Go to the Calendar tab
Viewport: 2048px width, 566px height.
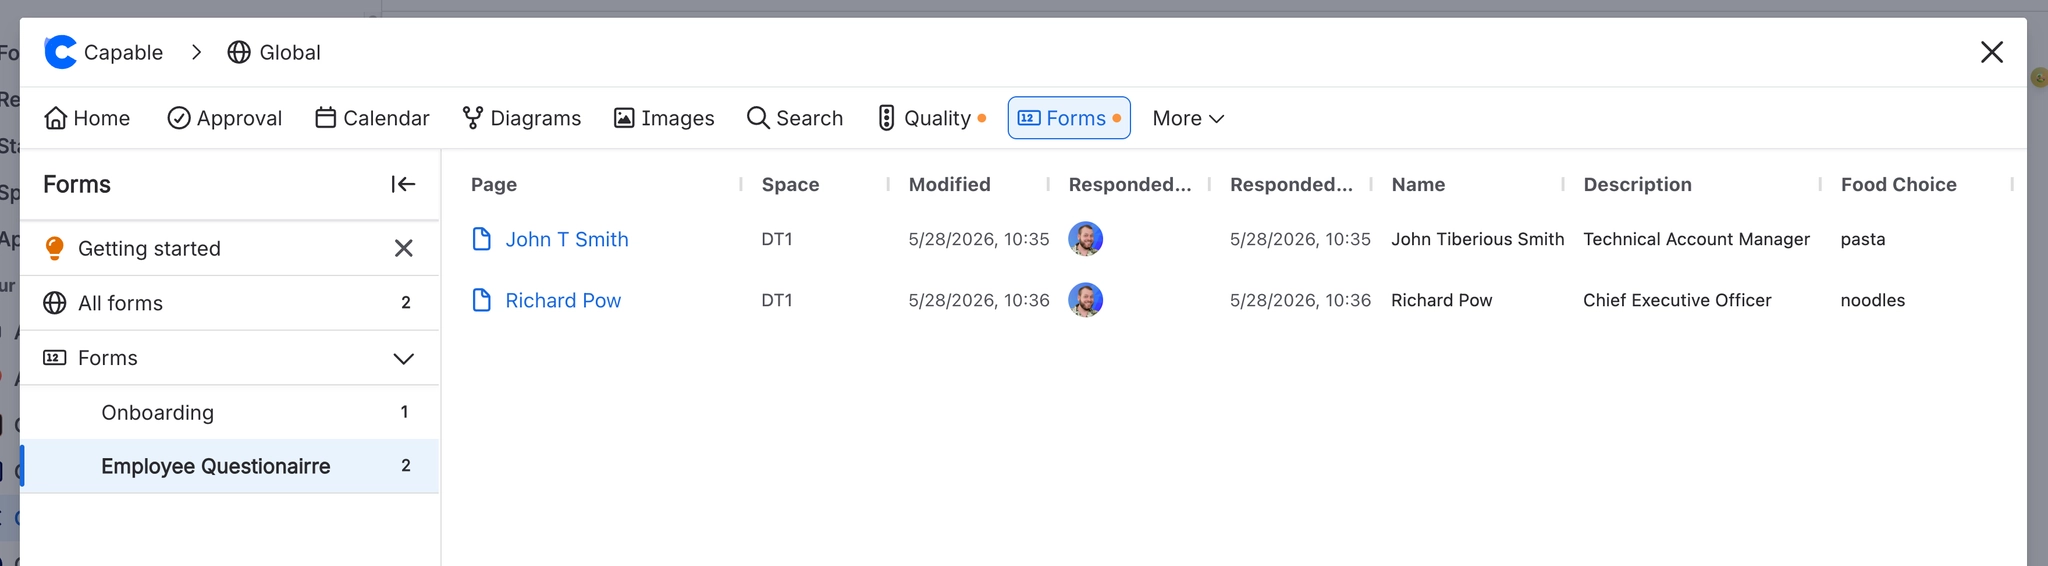tap(372, 118)
